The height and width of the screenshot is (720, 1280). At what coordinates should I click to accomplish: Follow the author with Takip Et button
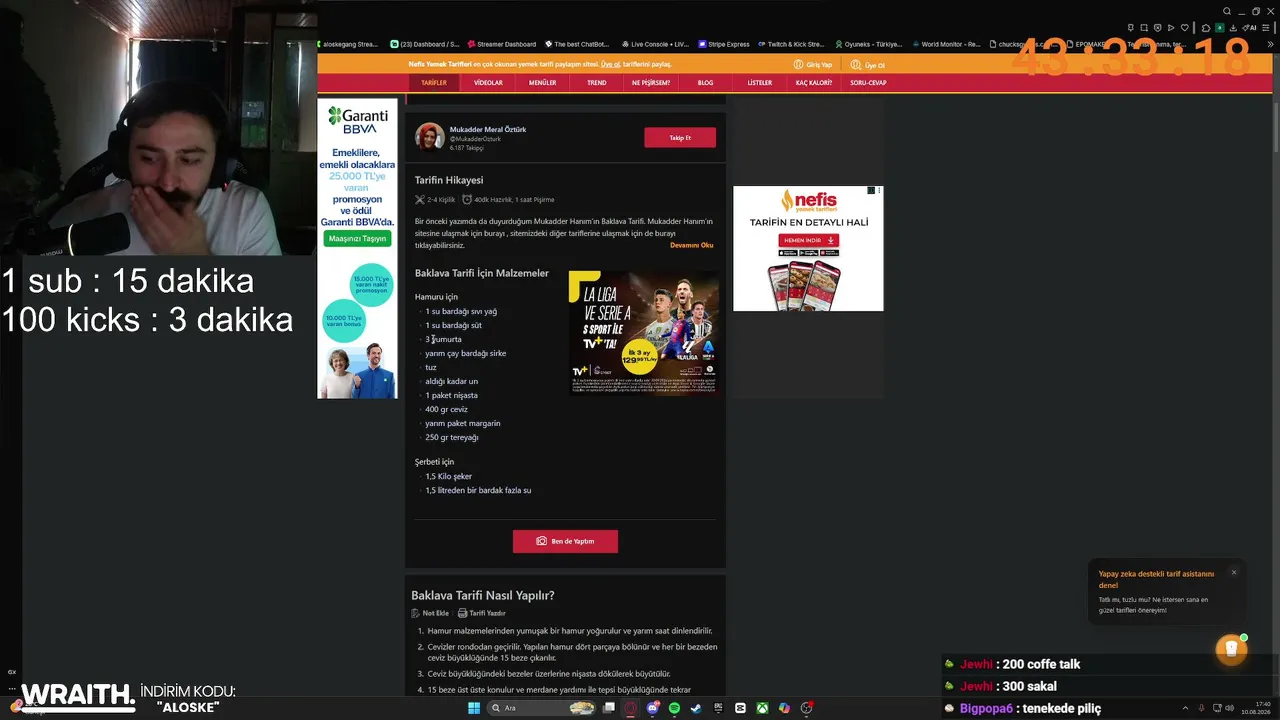point(680,137)
